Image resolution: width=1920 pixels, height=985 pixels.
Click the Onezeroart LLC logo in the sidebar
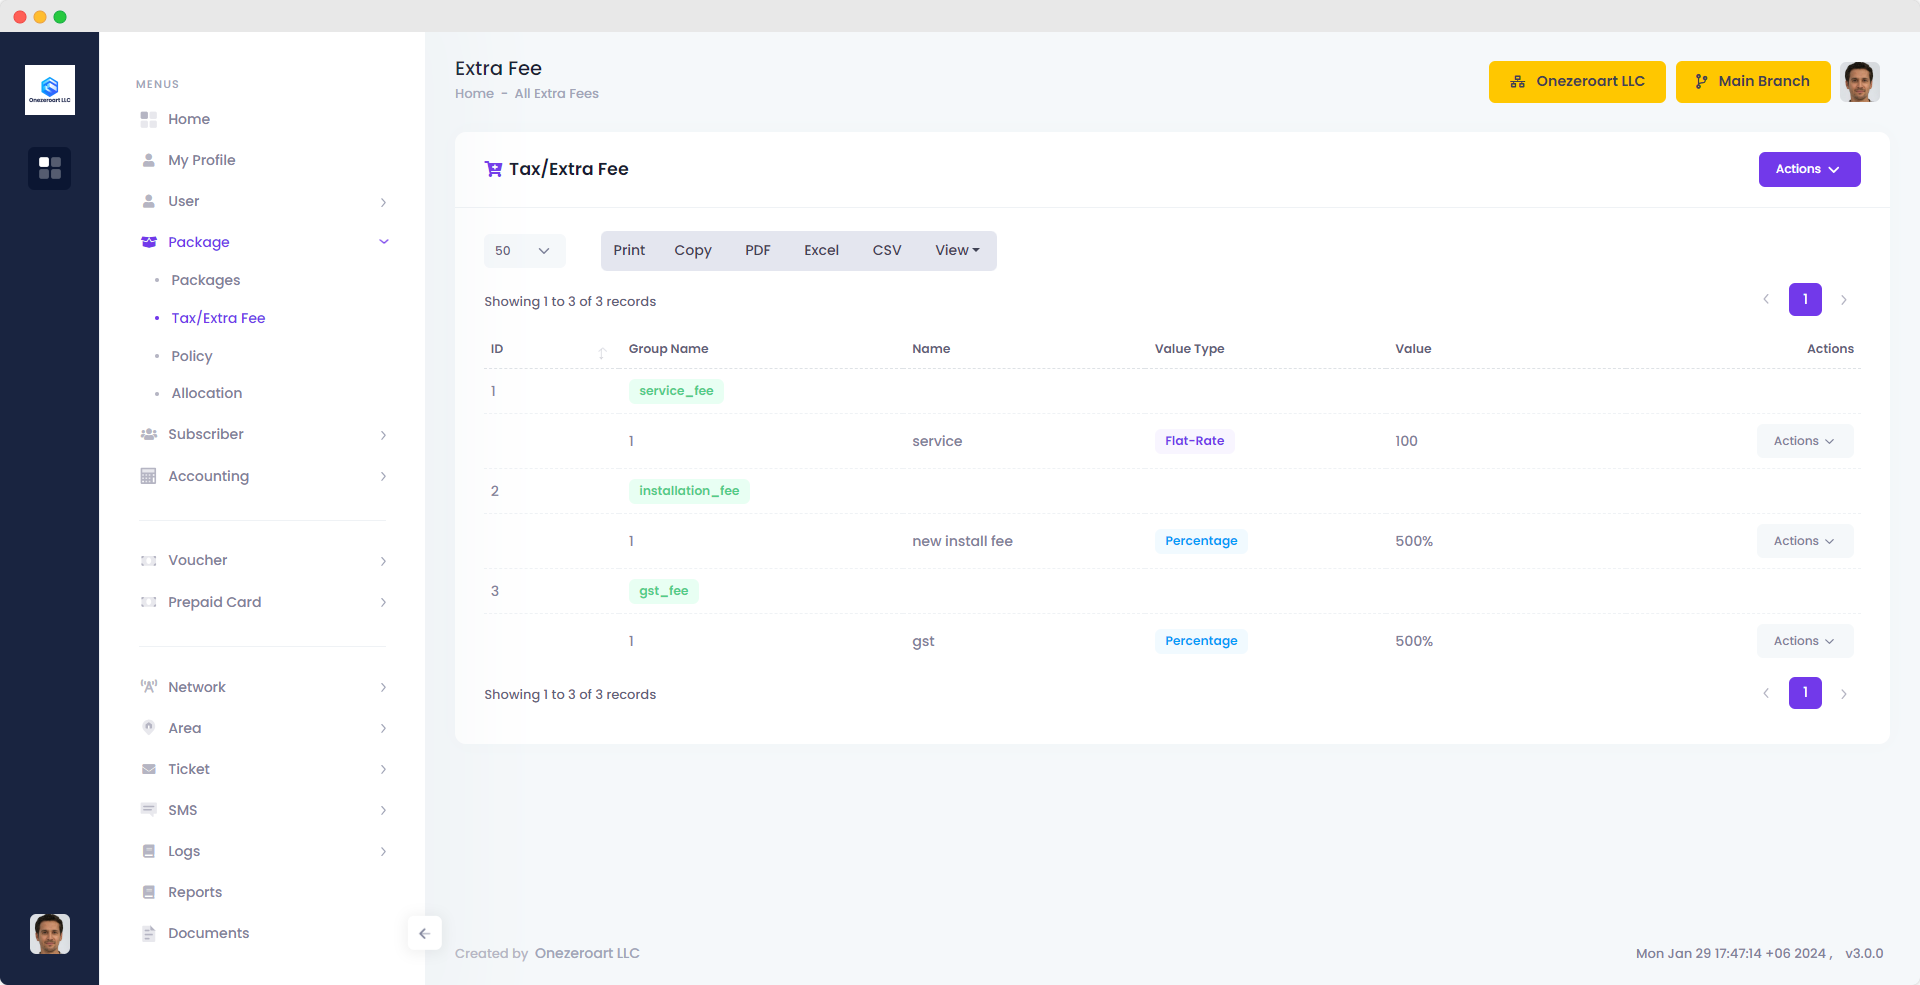[50, 90]
